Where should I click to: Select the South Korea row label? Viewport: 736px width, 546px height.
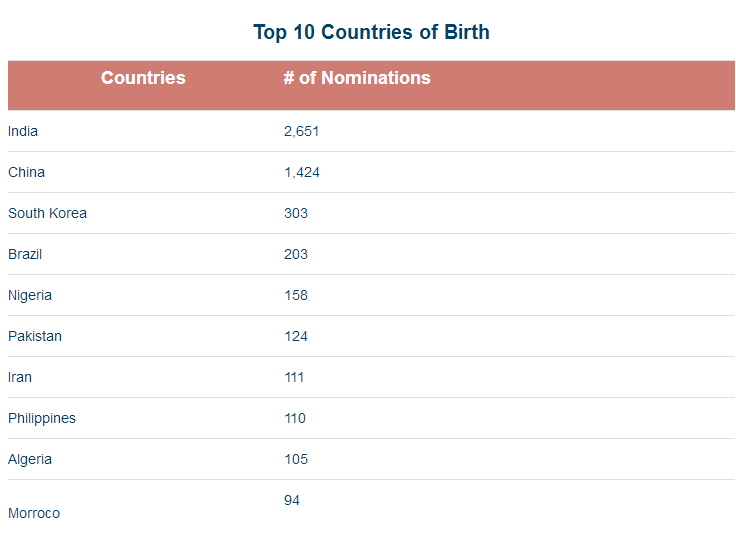click(47, 213)
